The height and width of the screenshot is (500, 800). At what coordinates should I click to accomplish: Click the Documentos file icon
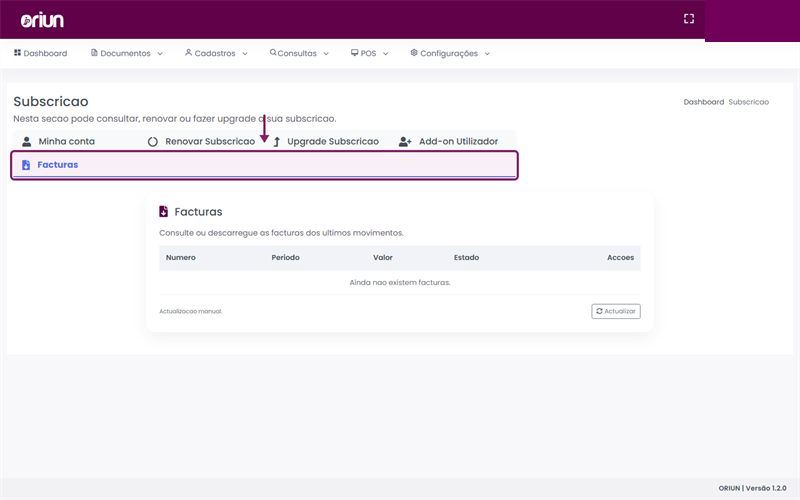tap(94, 53)
